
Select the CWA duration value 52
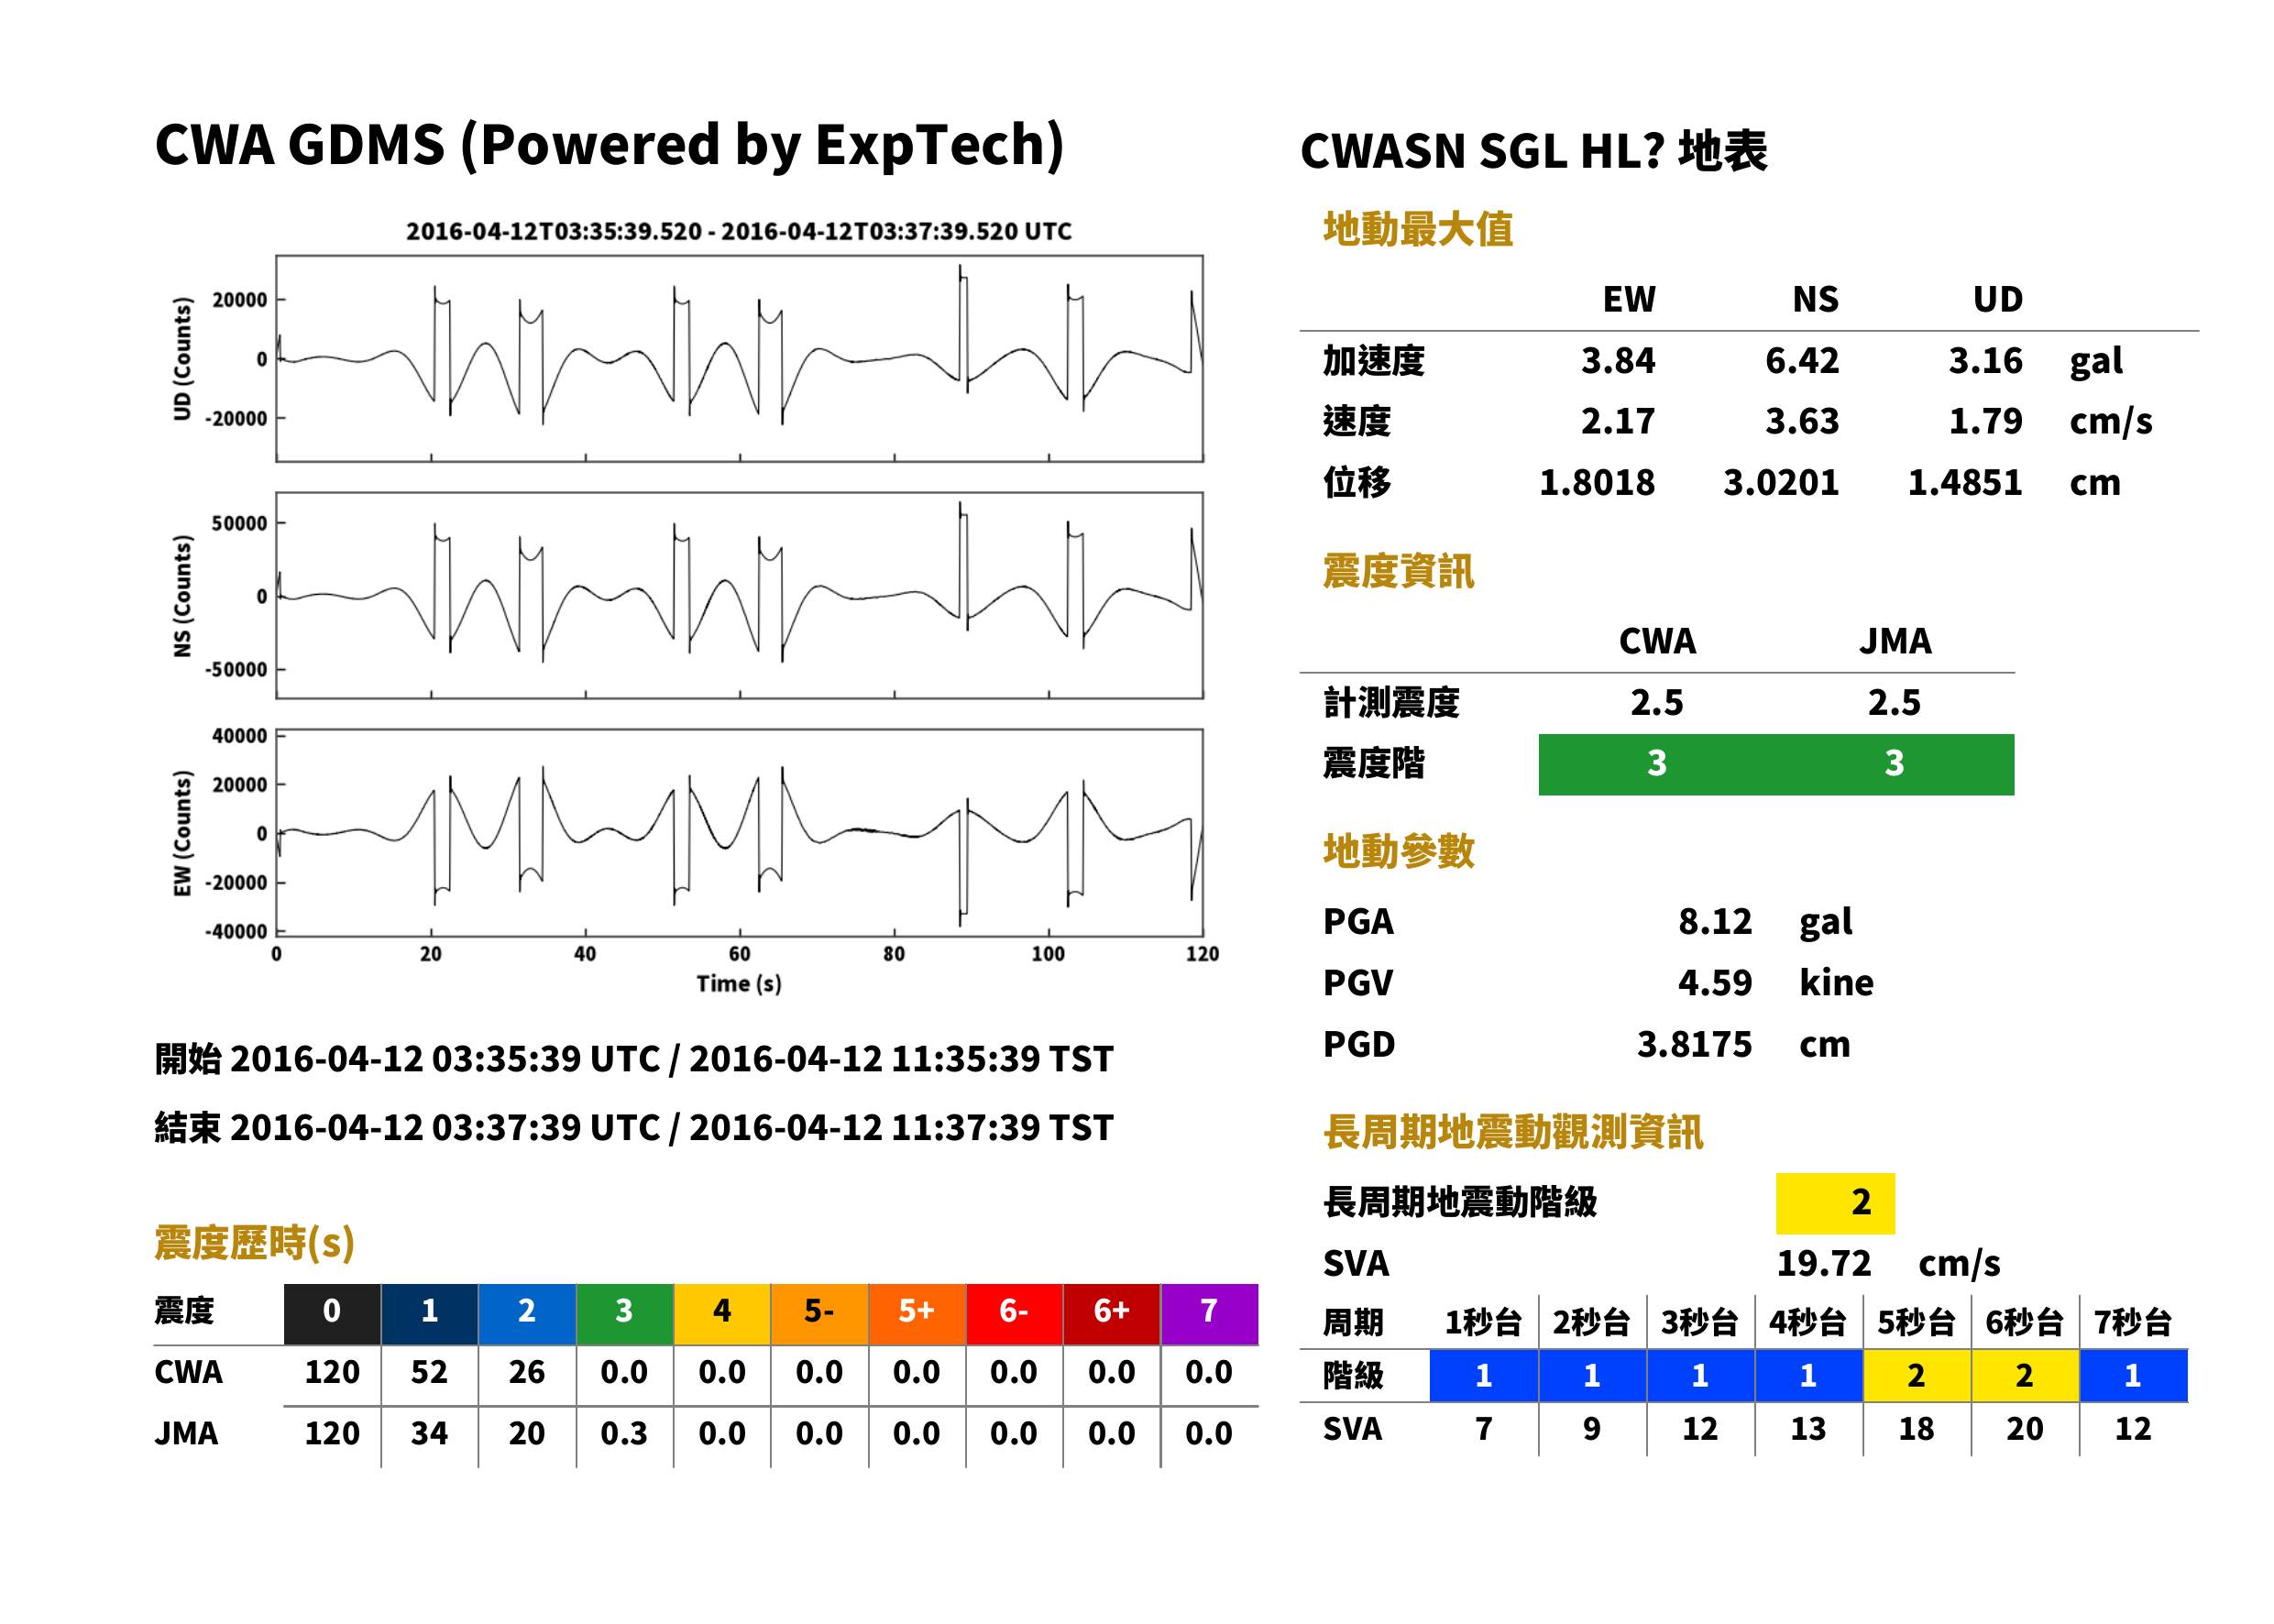(x=429, y=1372)
